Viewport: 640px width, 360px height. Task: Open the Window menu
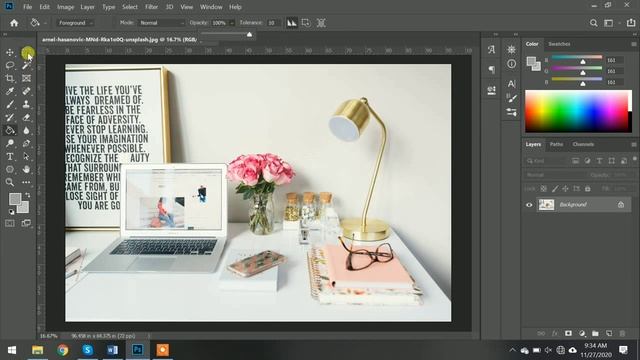pyautogui.click(x=211, y=7)
